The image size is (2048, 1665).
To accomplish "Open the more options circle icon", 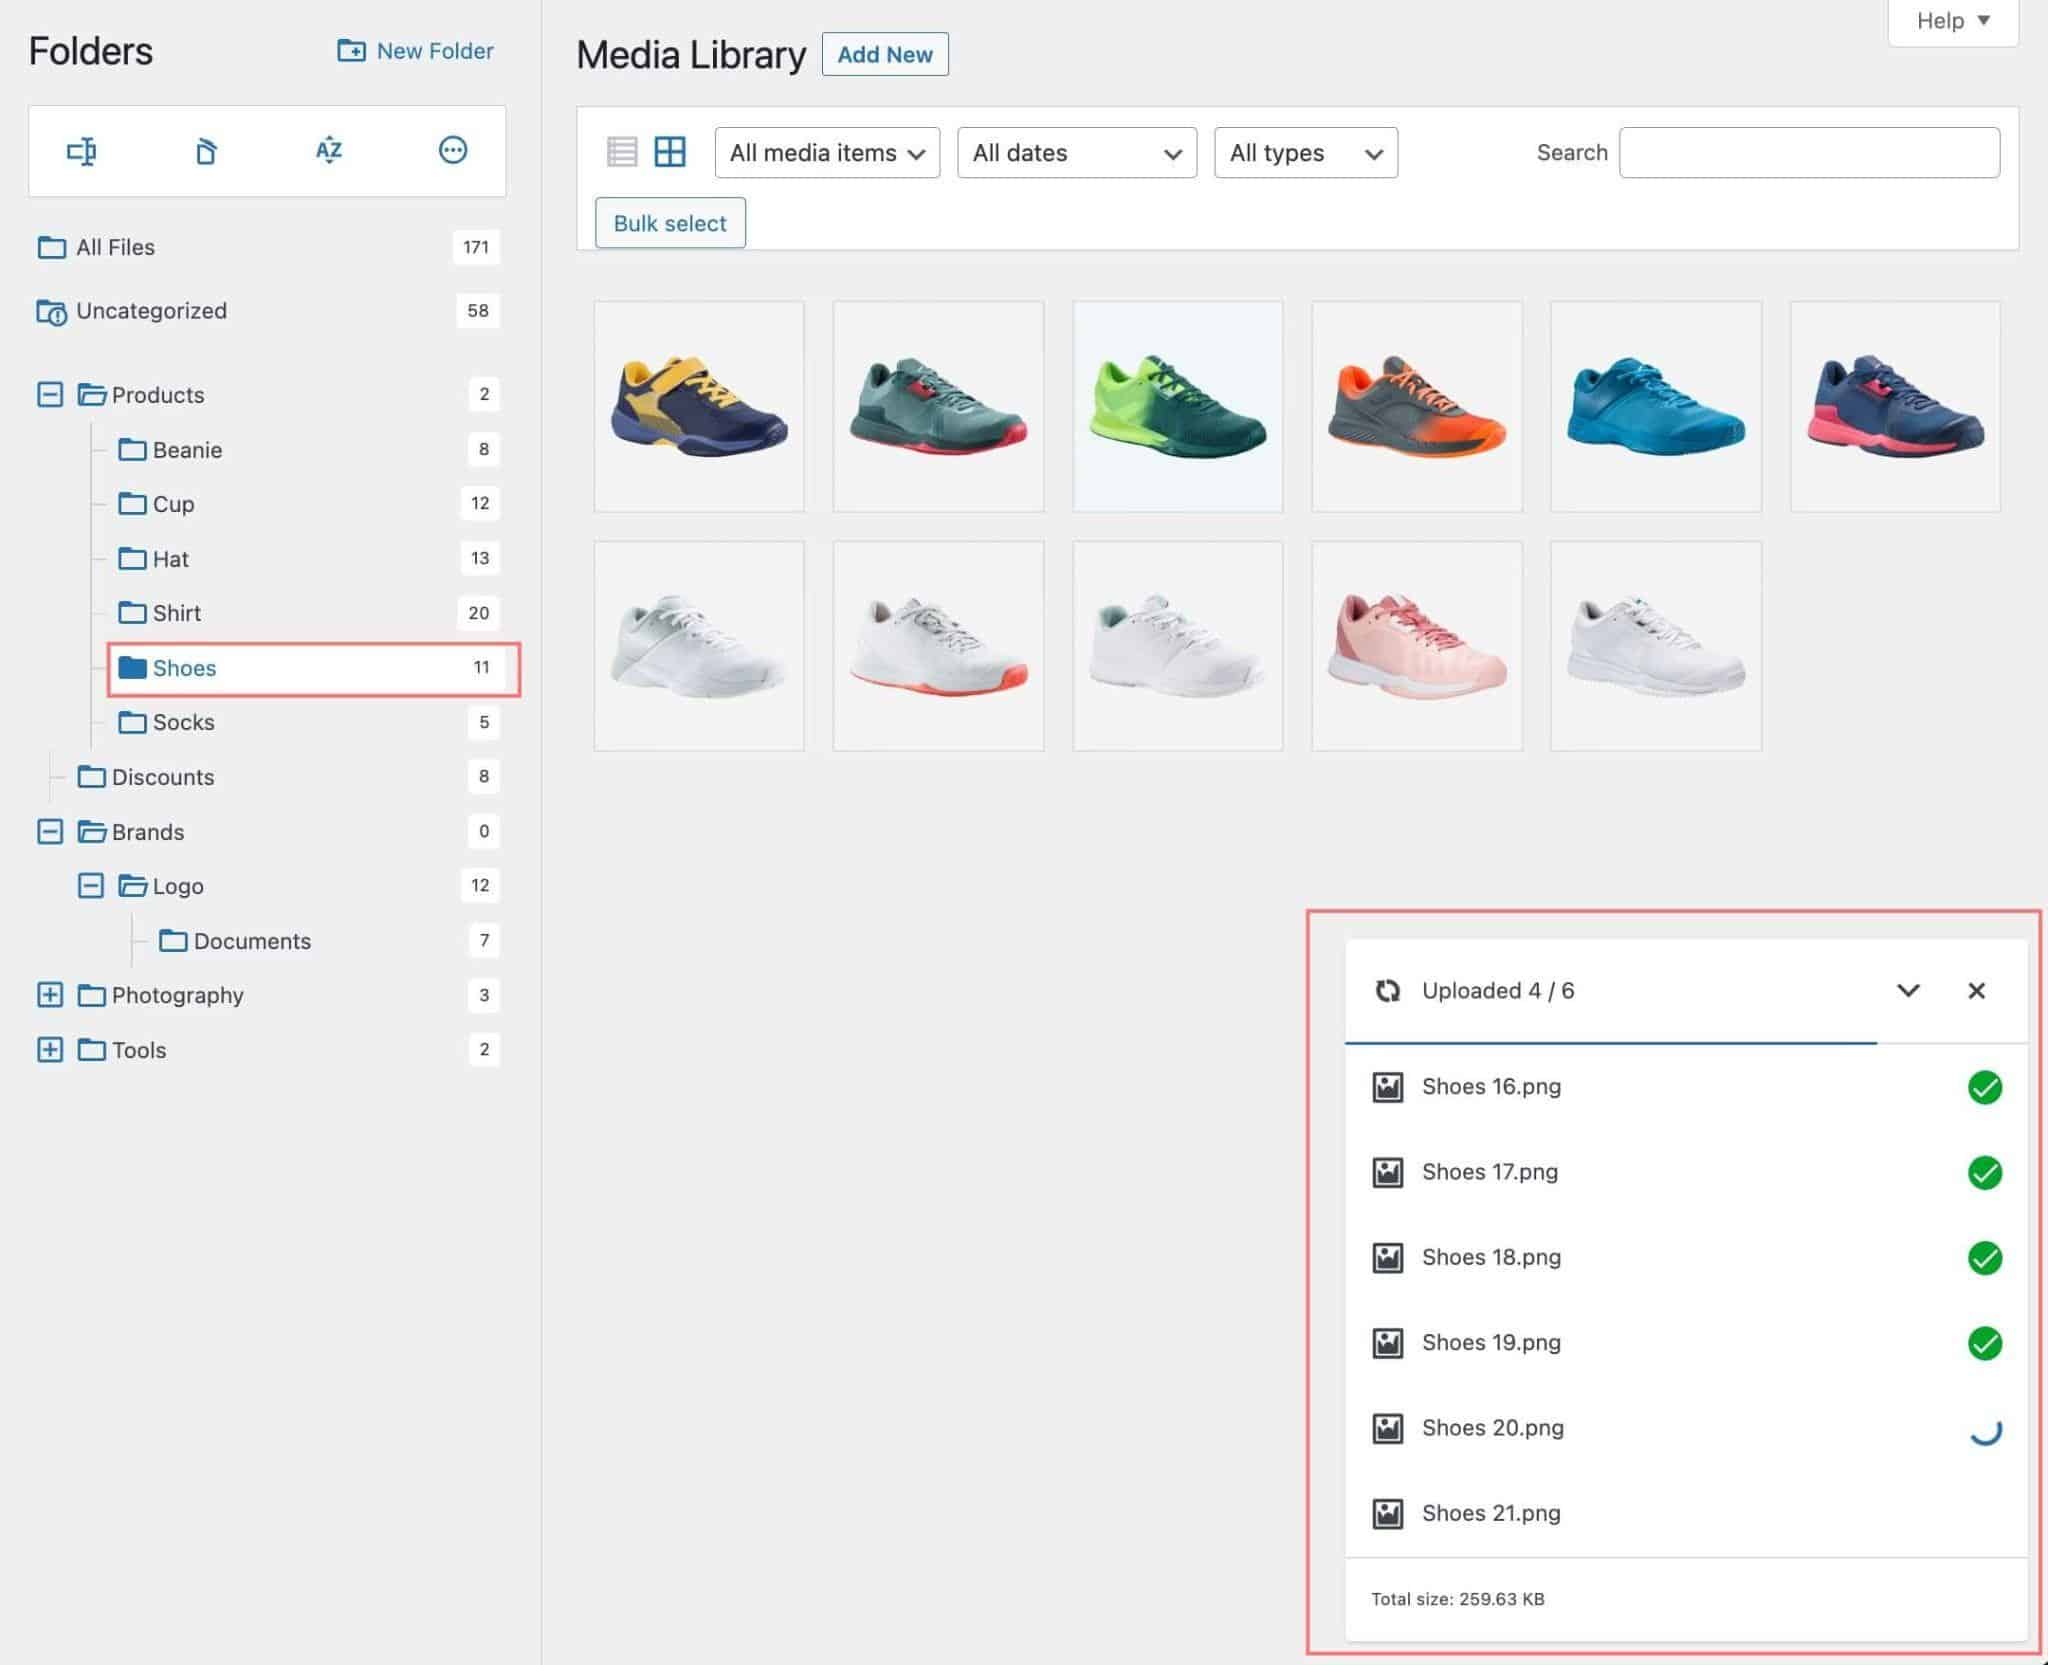I will [453, 150].
